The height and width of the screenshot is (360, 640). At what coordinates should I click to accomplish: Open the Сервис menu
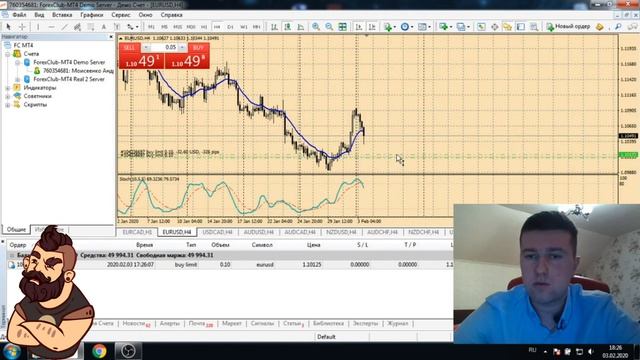121,15
